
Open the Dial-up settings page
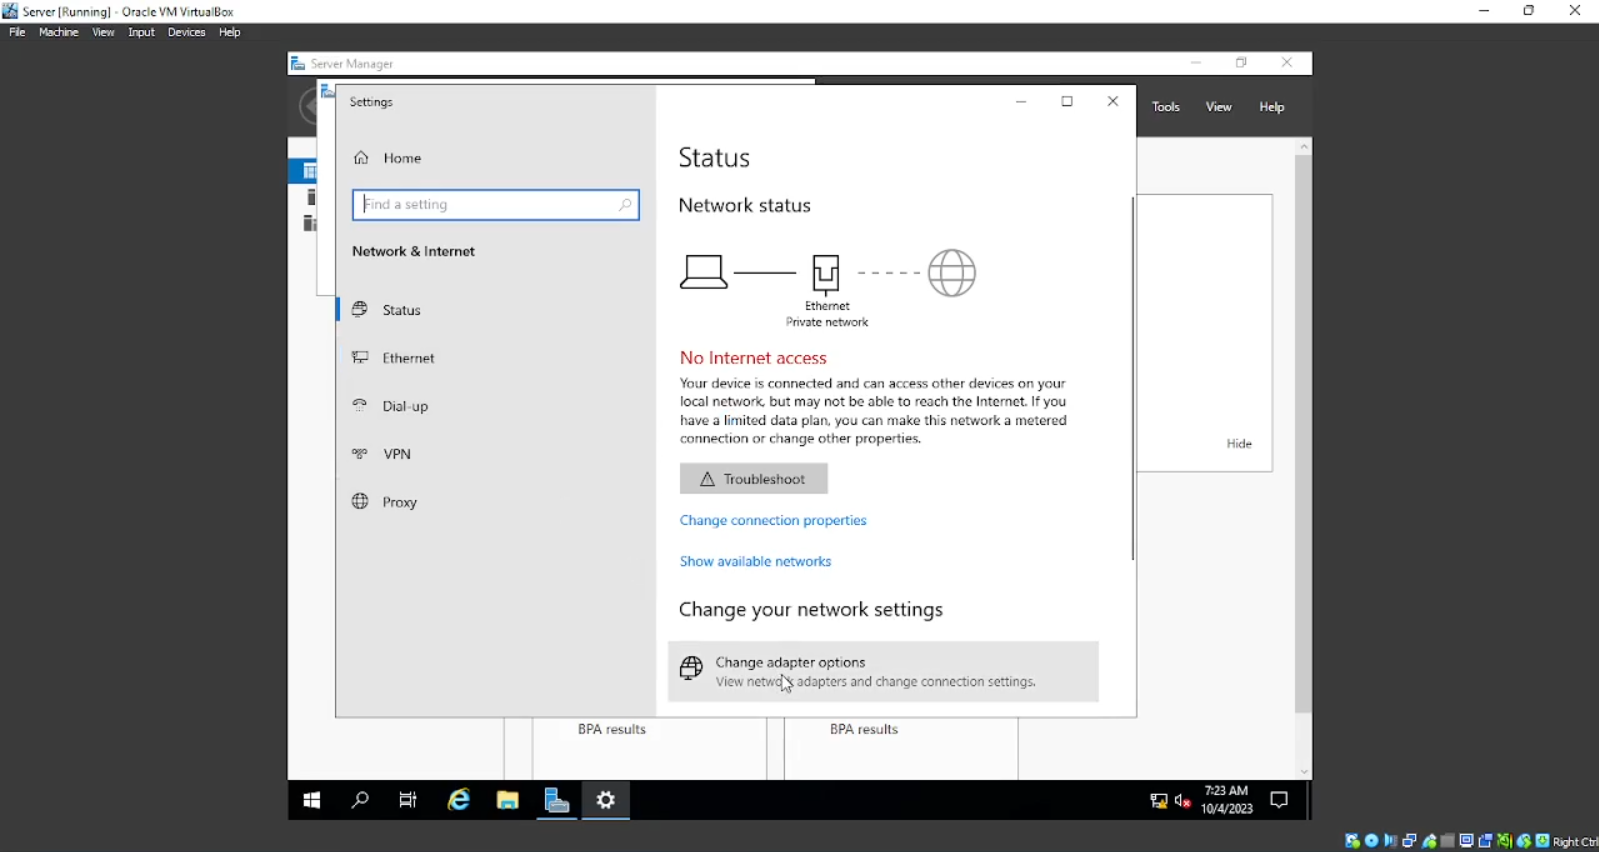[404, 406]
